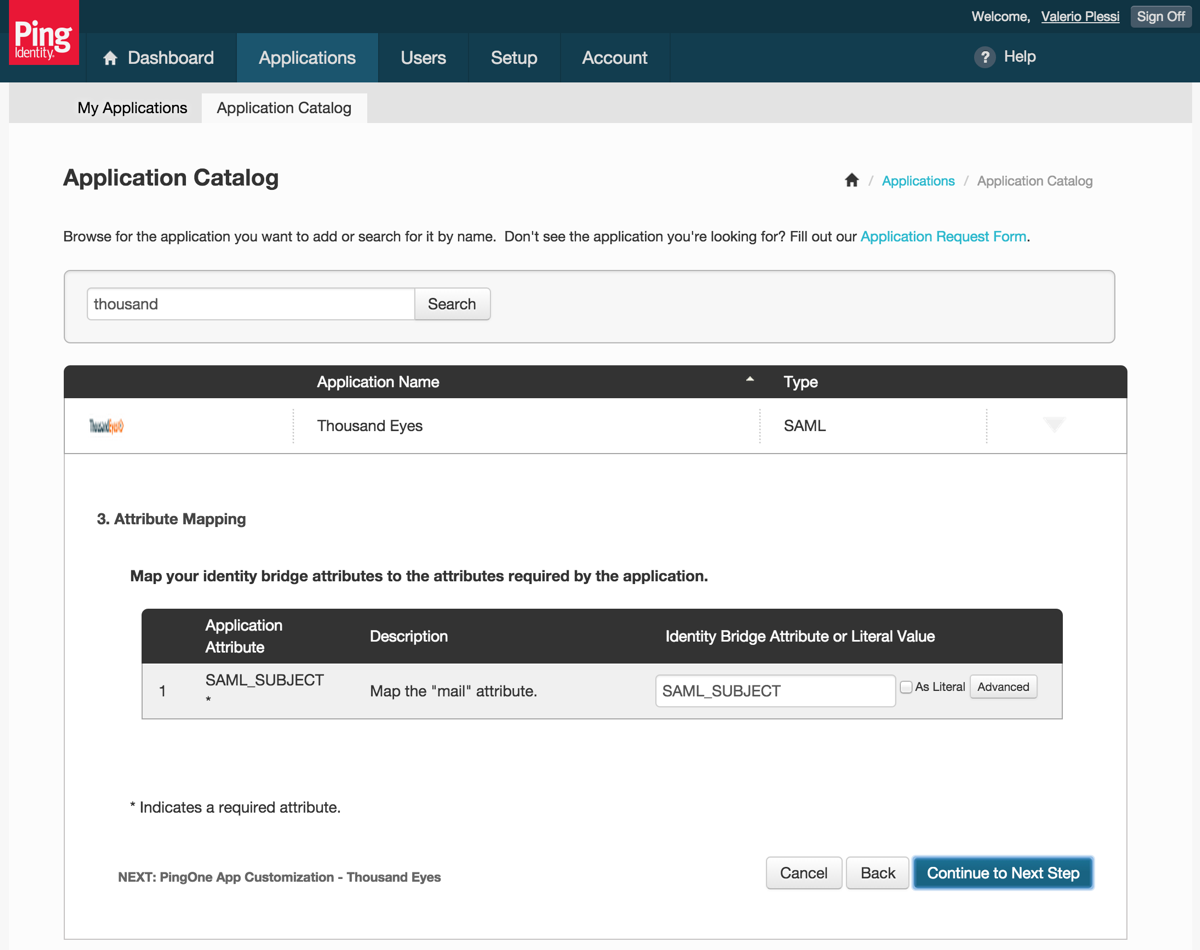
Task: Click the Thousand Eyes application logo
Action: coord(107,426)
